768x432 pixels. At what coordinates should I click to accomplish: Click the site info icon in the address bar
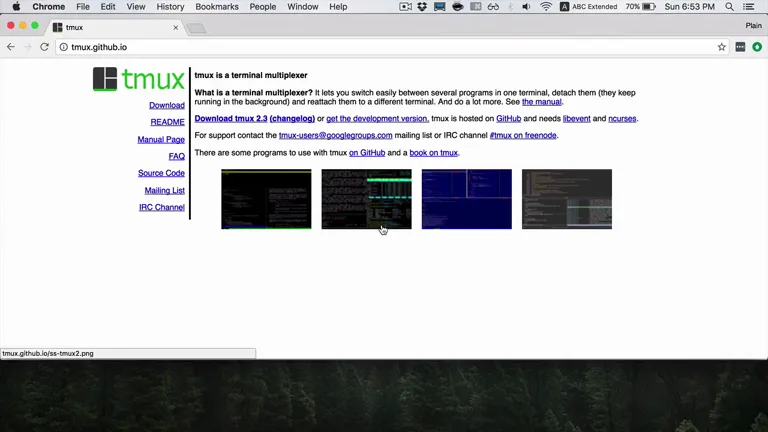coord(64,47)
